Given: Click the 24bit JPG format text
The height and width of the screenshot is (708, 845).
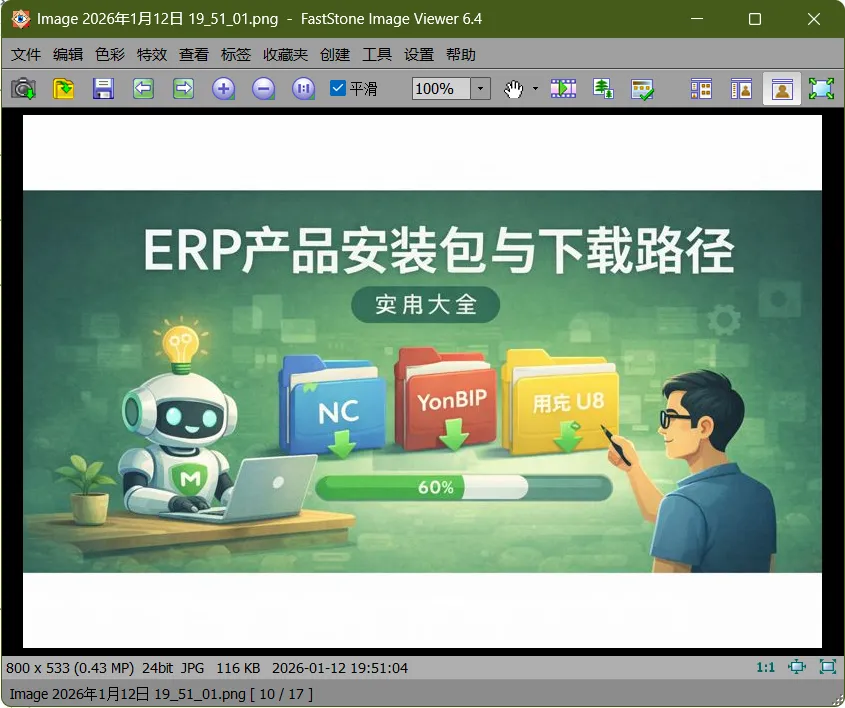Looking at the screenshot, I should pyautogui.click(x=173, y=668).
